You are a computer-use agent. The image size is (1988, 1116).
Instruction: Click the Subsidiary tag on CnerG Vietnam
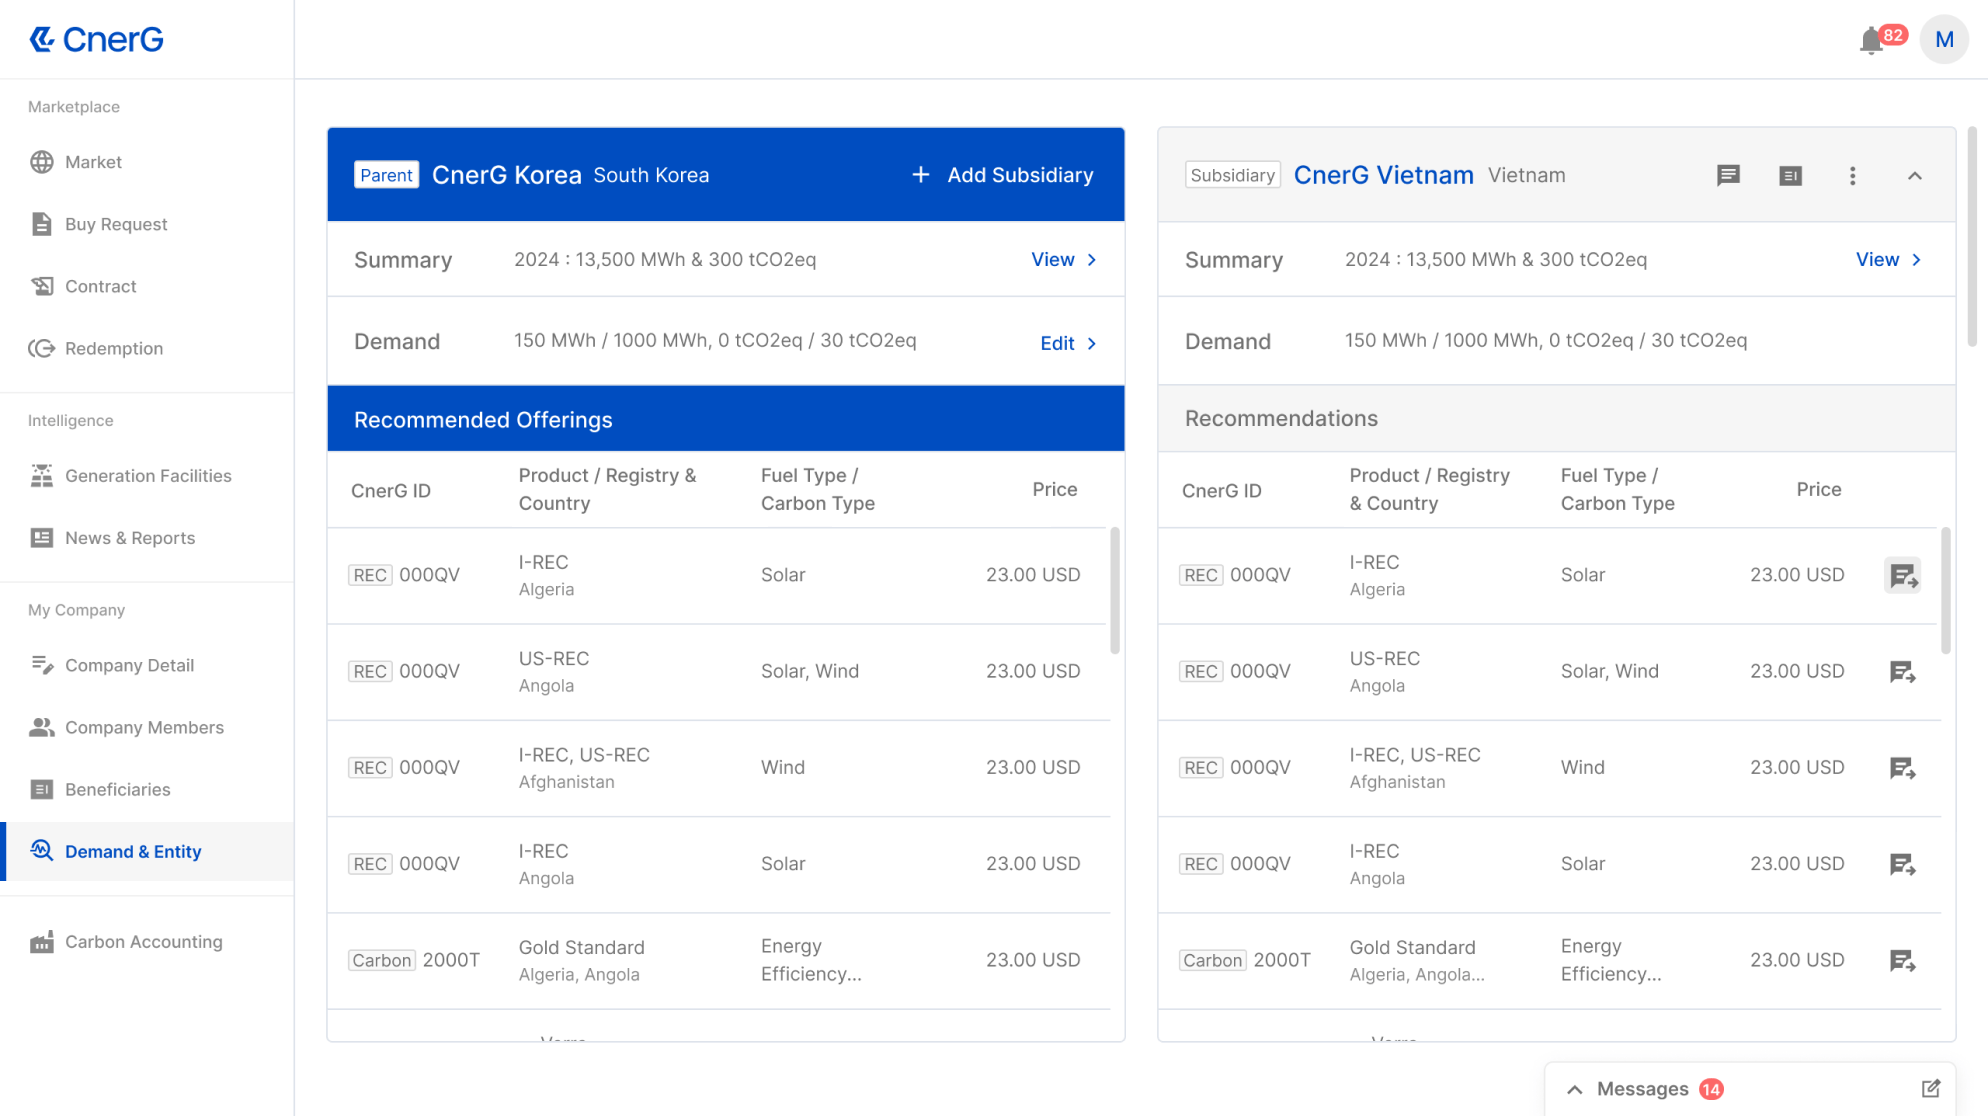(1232, 175)
